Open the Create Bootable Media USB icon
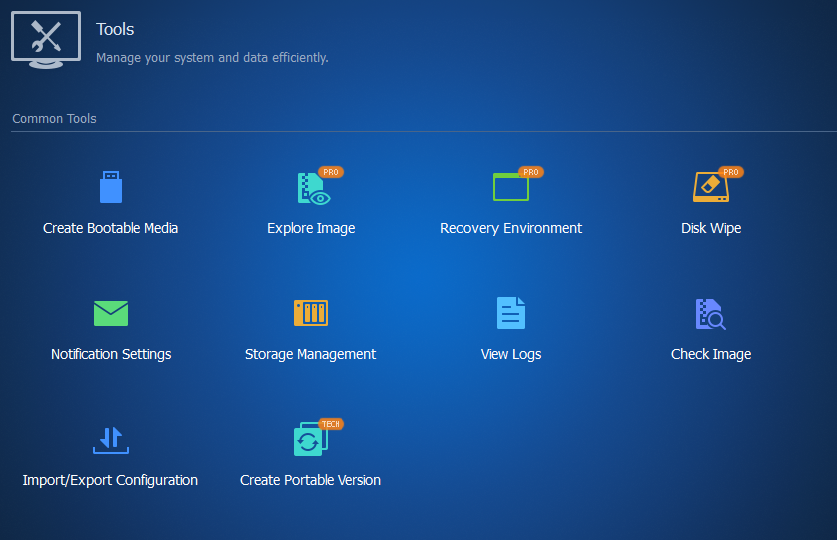The width and height of the screenshot is (837, 540). click(x=111, y=187)
